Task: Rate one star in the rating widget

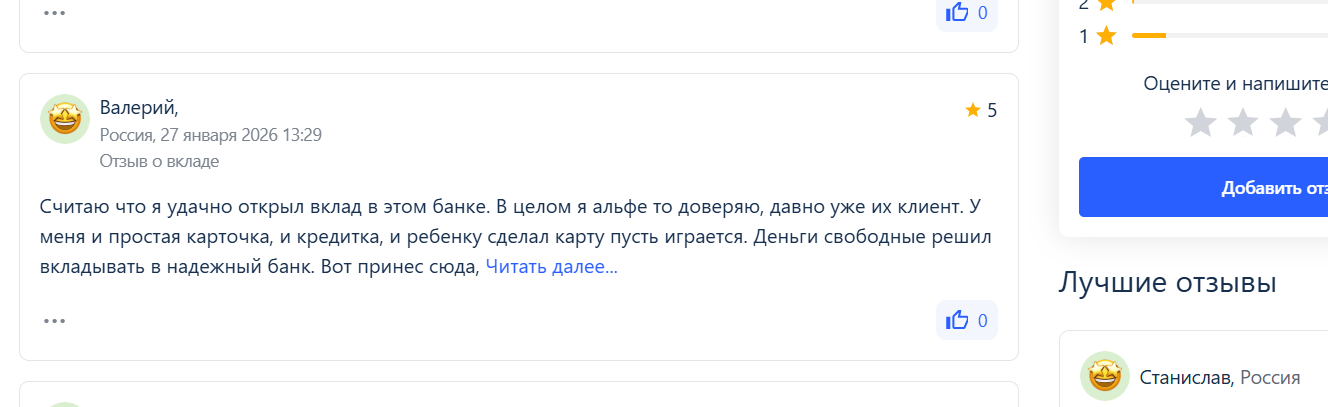Action: click(1200, 124)
